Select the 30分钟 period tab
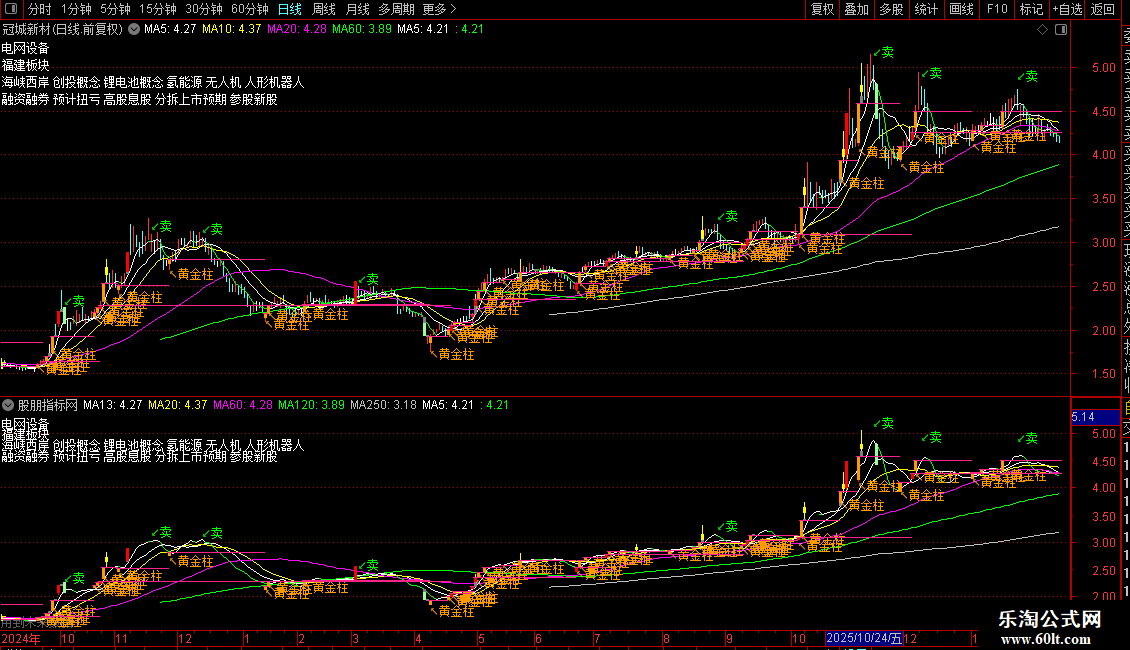The image size is (1130, 650). coord(204,9)
